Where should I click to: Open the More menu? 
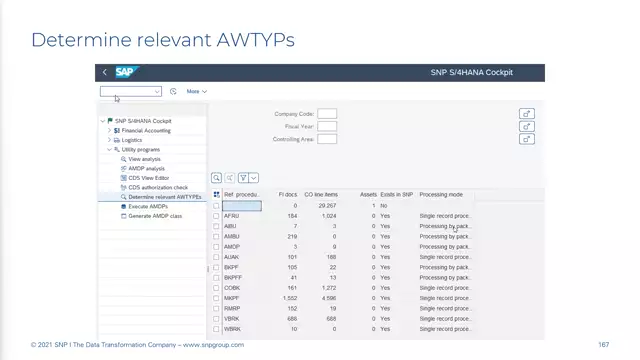(x=197, y=91)
